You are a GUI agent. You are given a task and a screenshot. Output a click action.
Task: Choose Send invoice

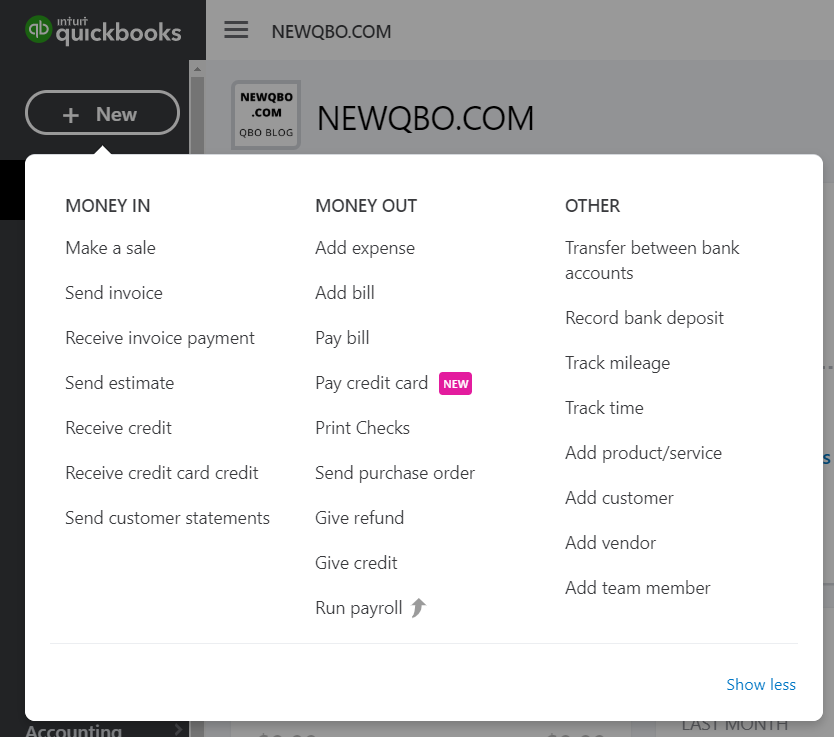tap(114, 293)
